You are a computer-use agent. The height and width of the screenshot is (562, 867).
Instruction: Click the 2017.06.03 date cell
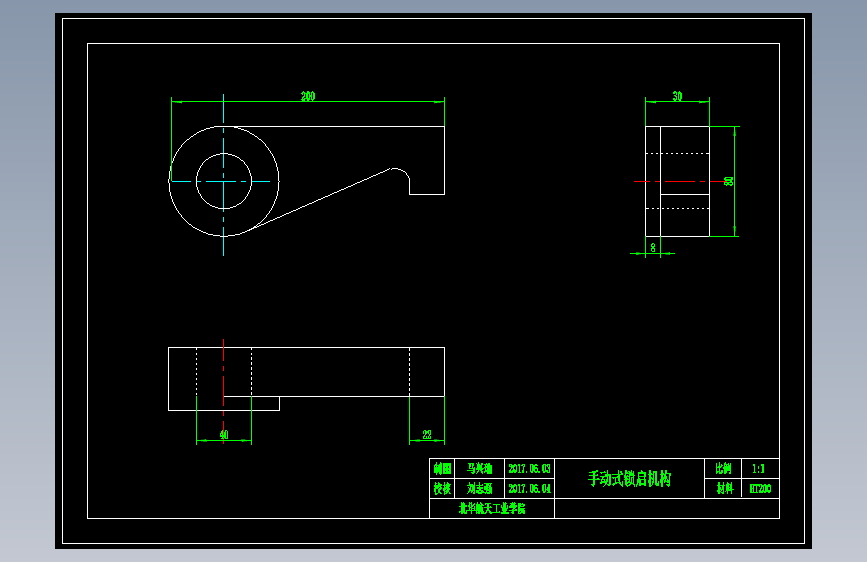click(x=529, y=469)
